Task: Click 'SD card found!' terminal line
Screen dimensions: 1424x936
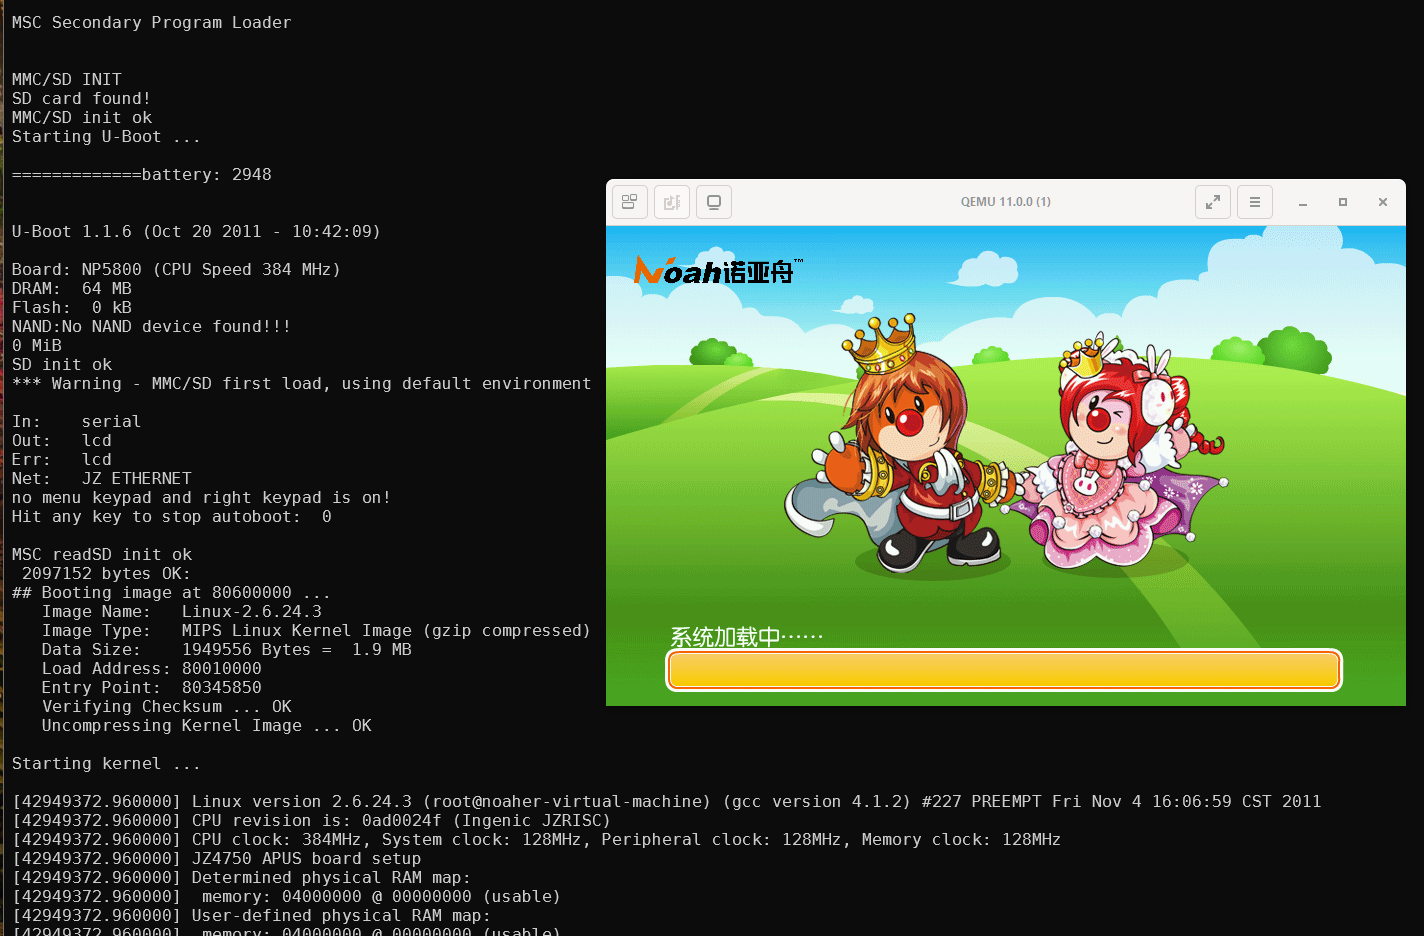Action: (x=81, y=98)
